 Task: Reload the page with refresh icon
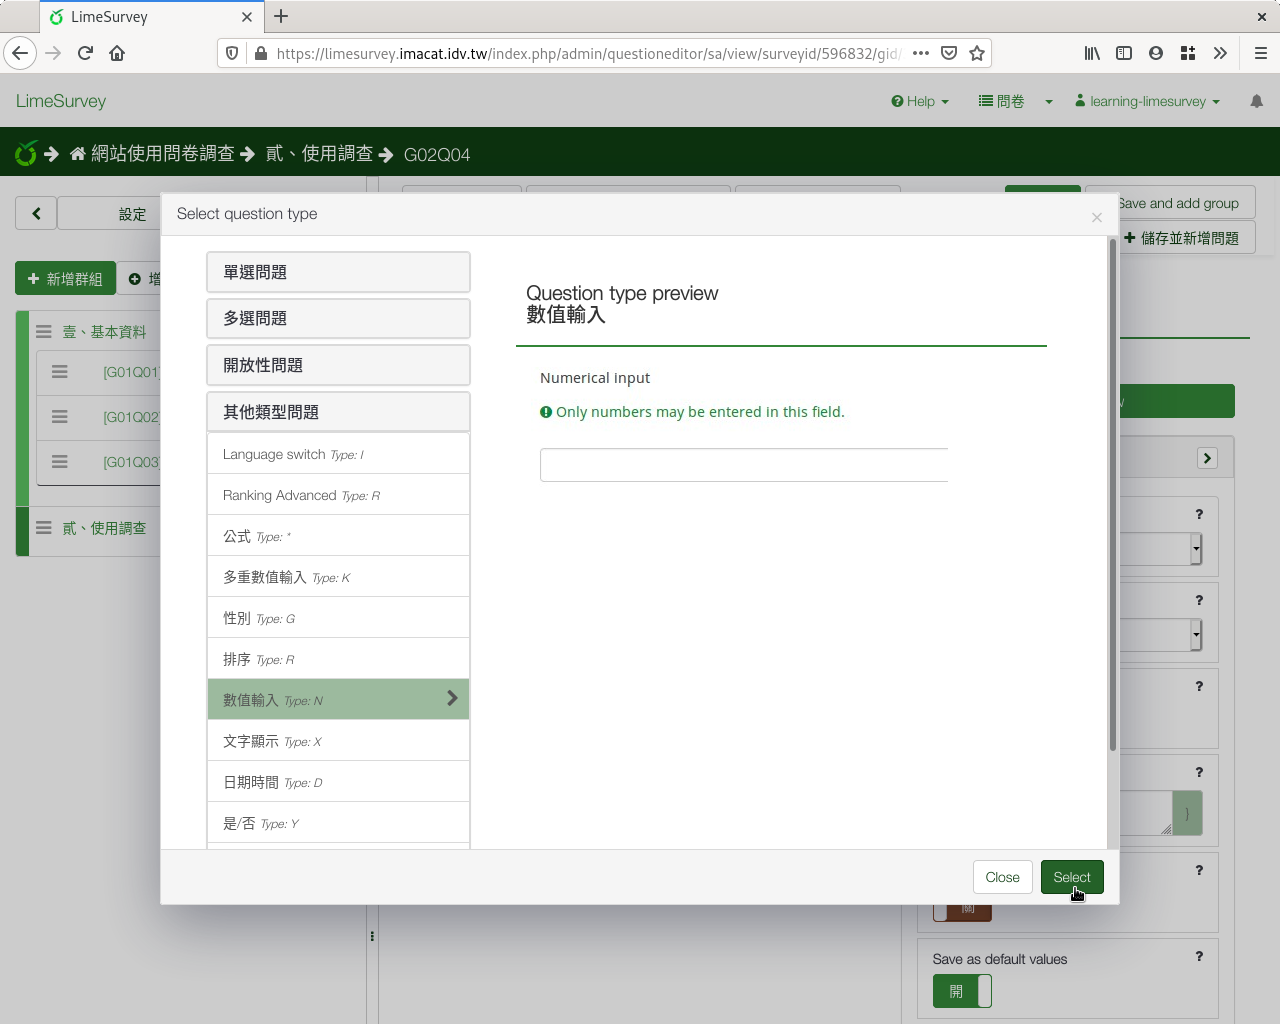85,53
